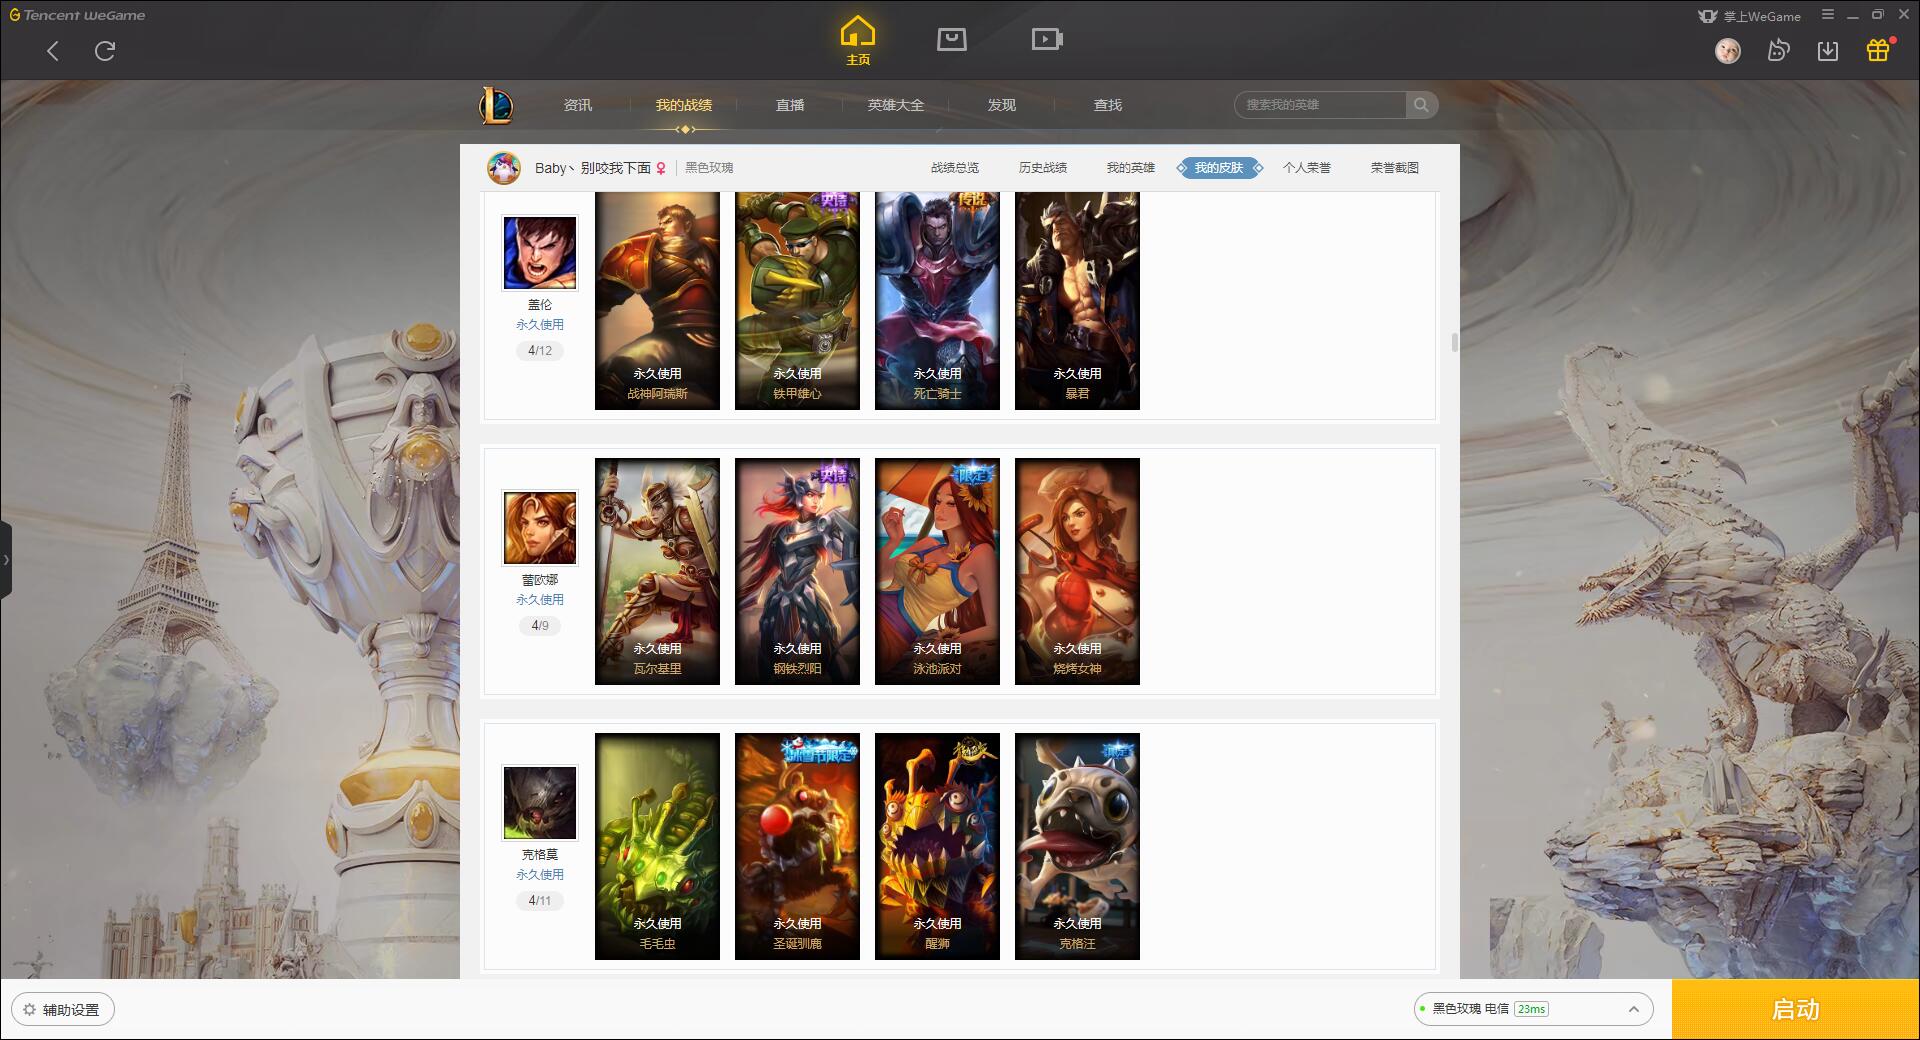Click the 盖伦 hero portrait
This screenshot has height=1040, width=1920.
[x=540, y=253]
